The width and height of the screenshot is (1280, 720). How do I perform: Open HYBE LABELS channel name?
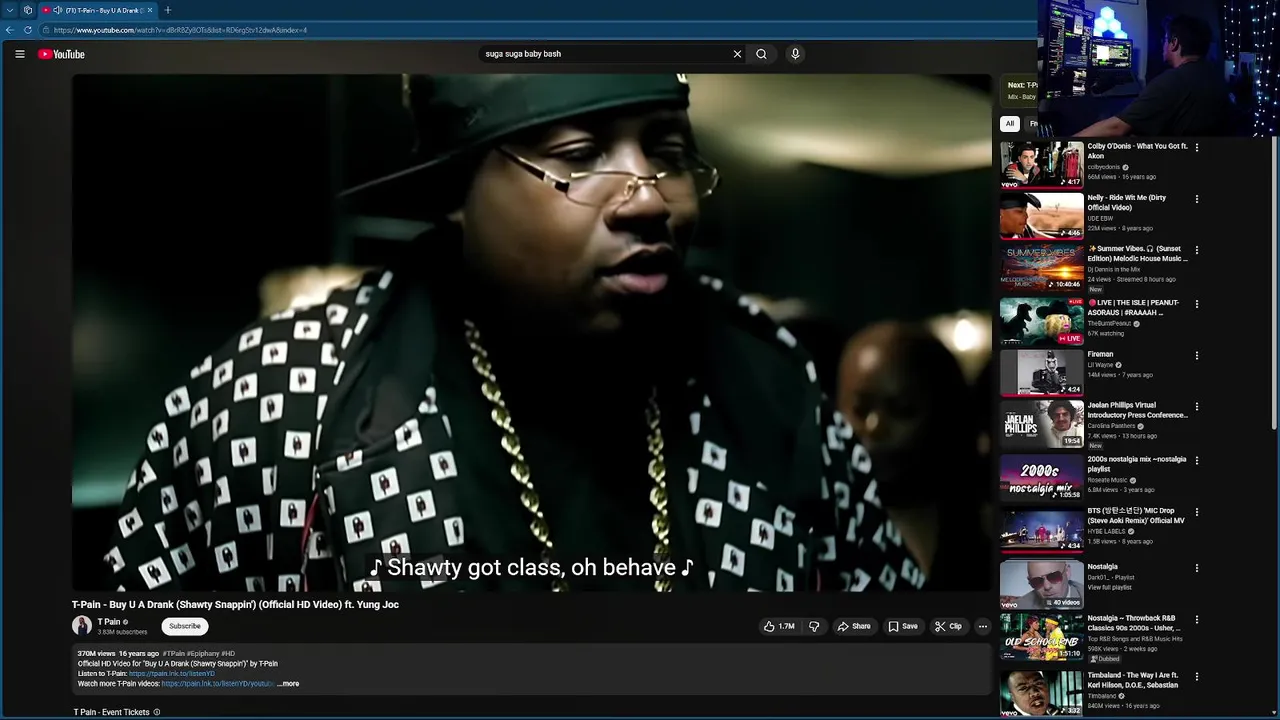click(1106, 531)
